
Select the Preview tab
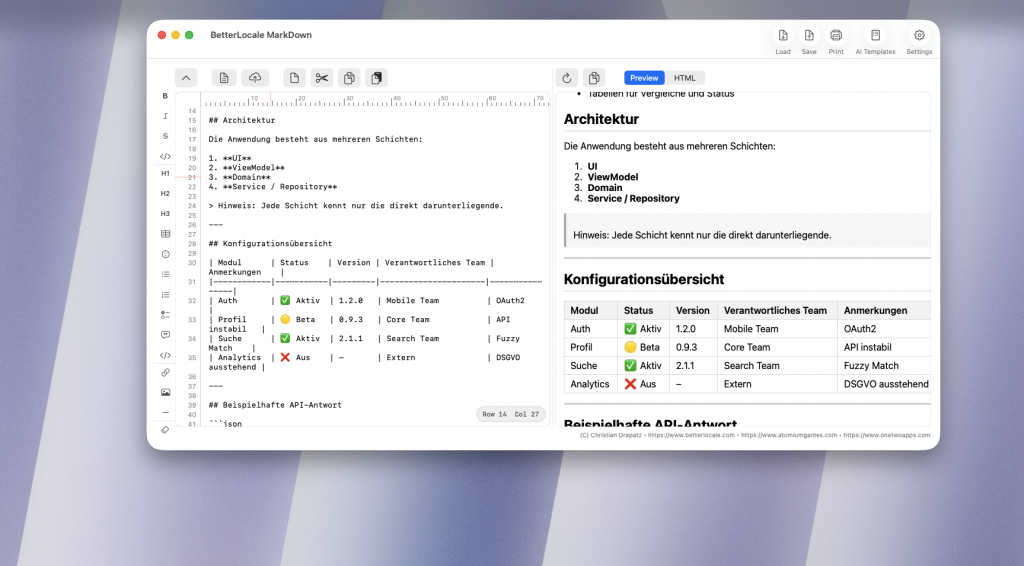pos(644,78)
